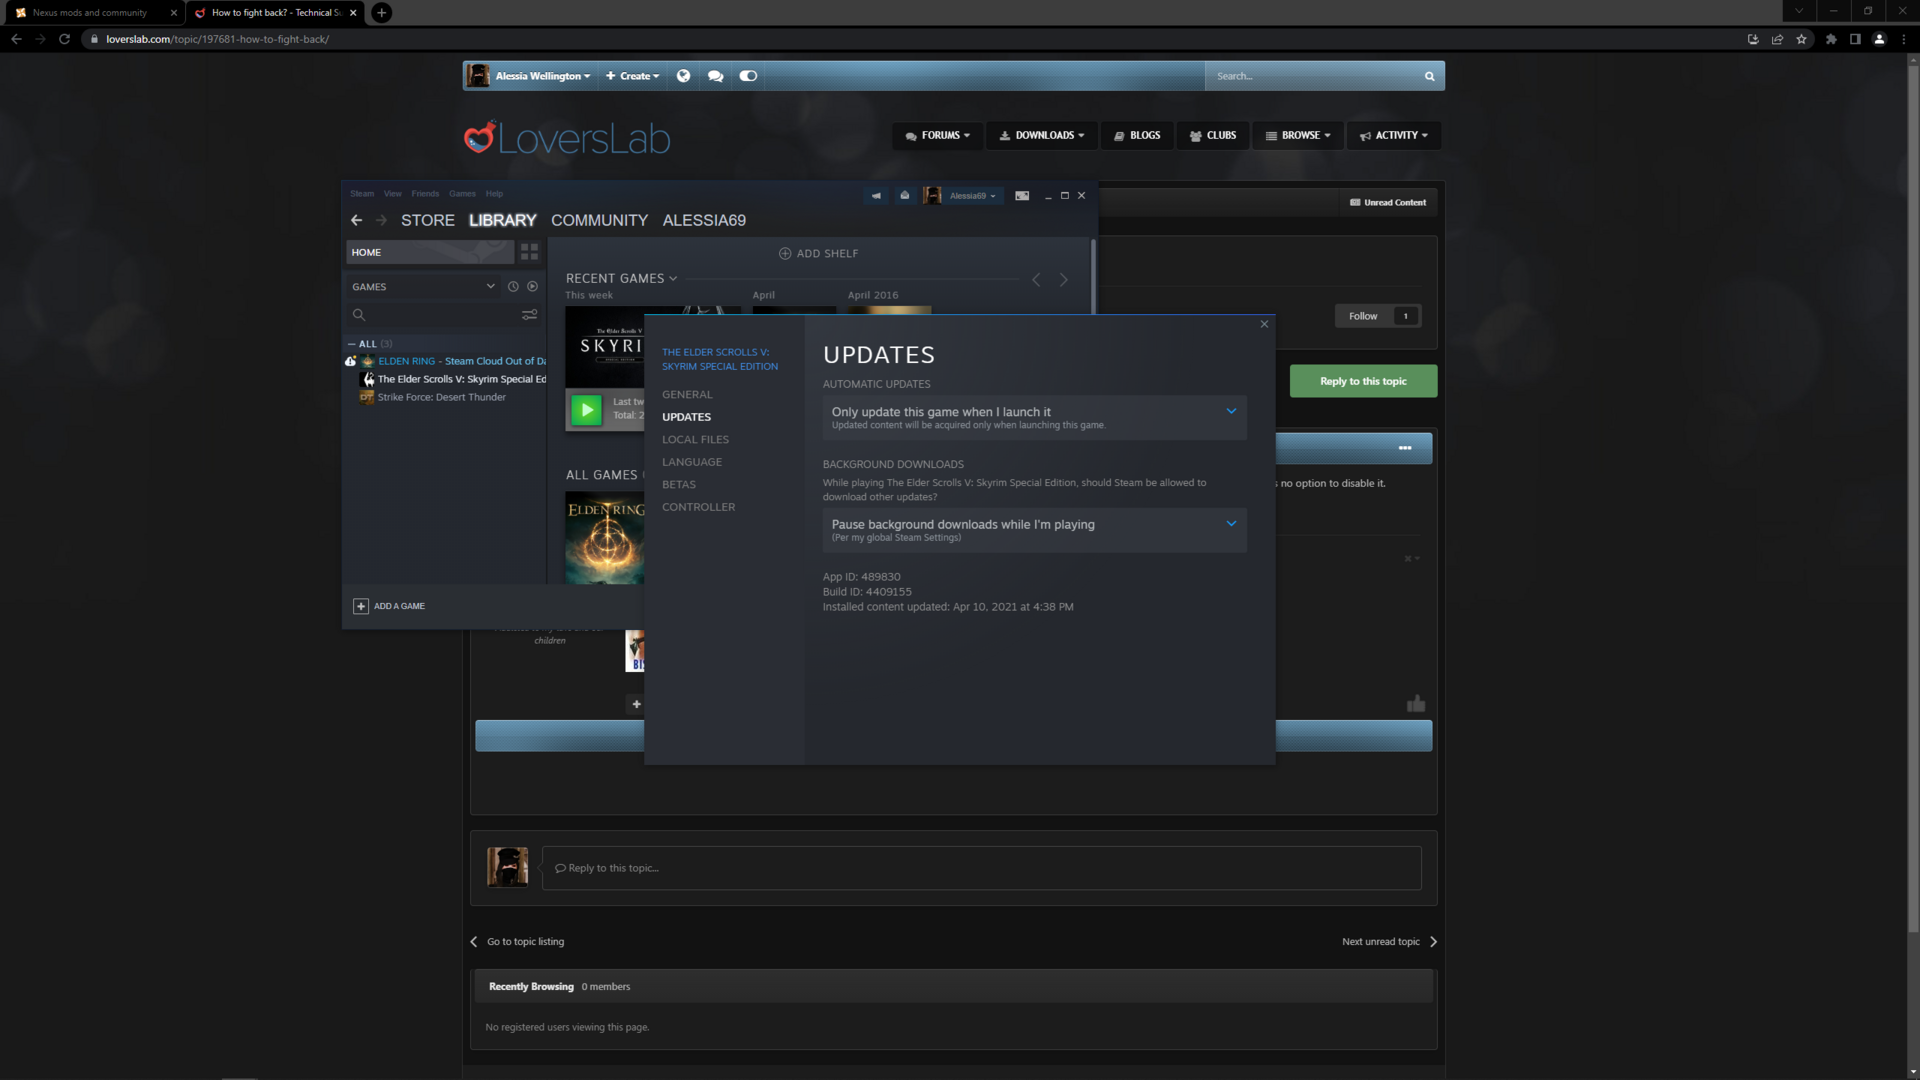The image size is (1920, 1080).
Task: Click the ELDEN RING cover thumbnail
Action: [605, 538]
